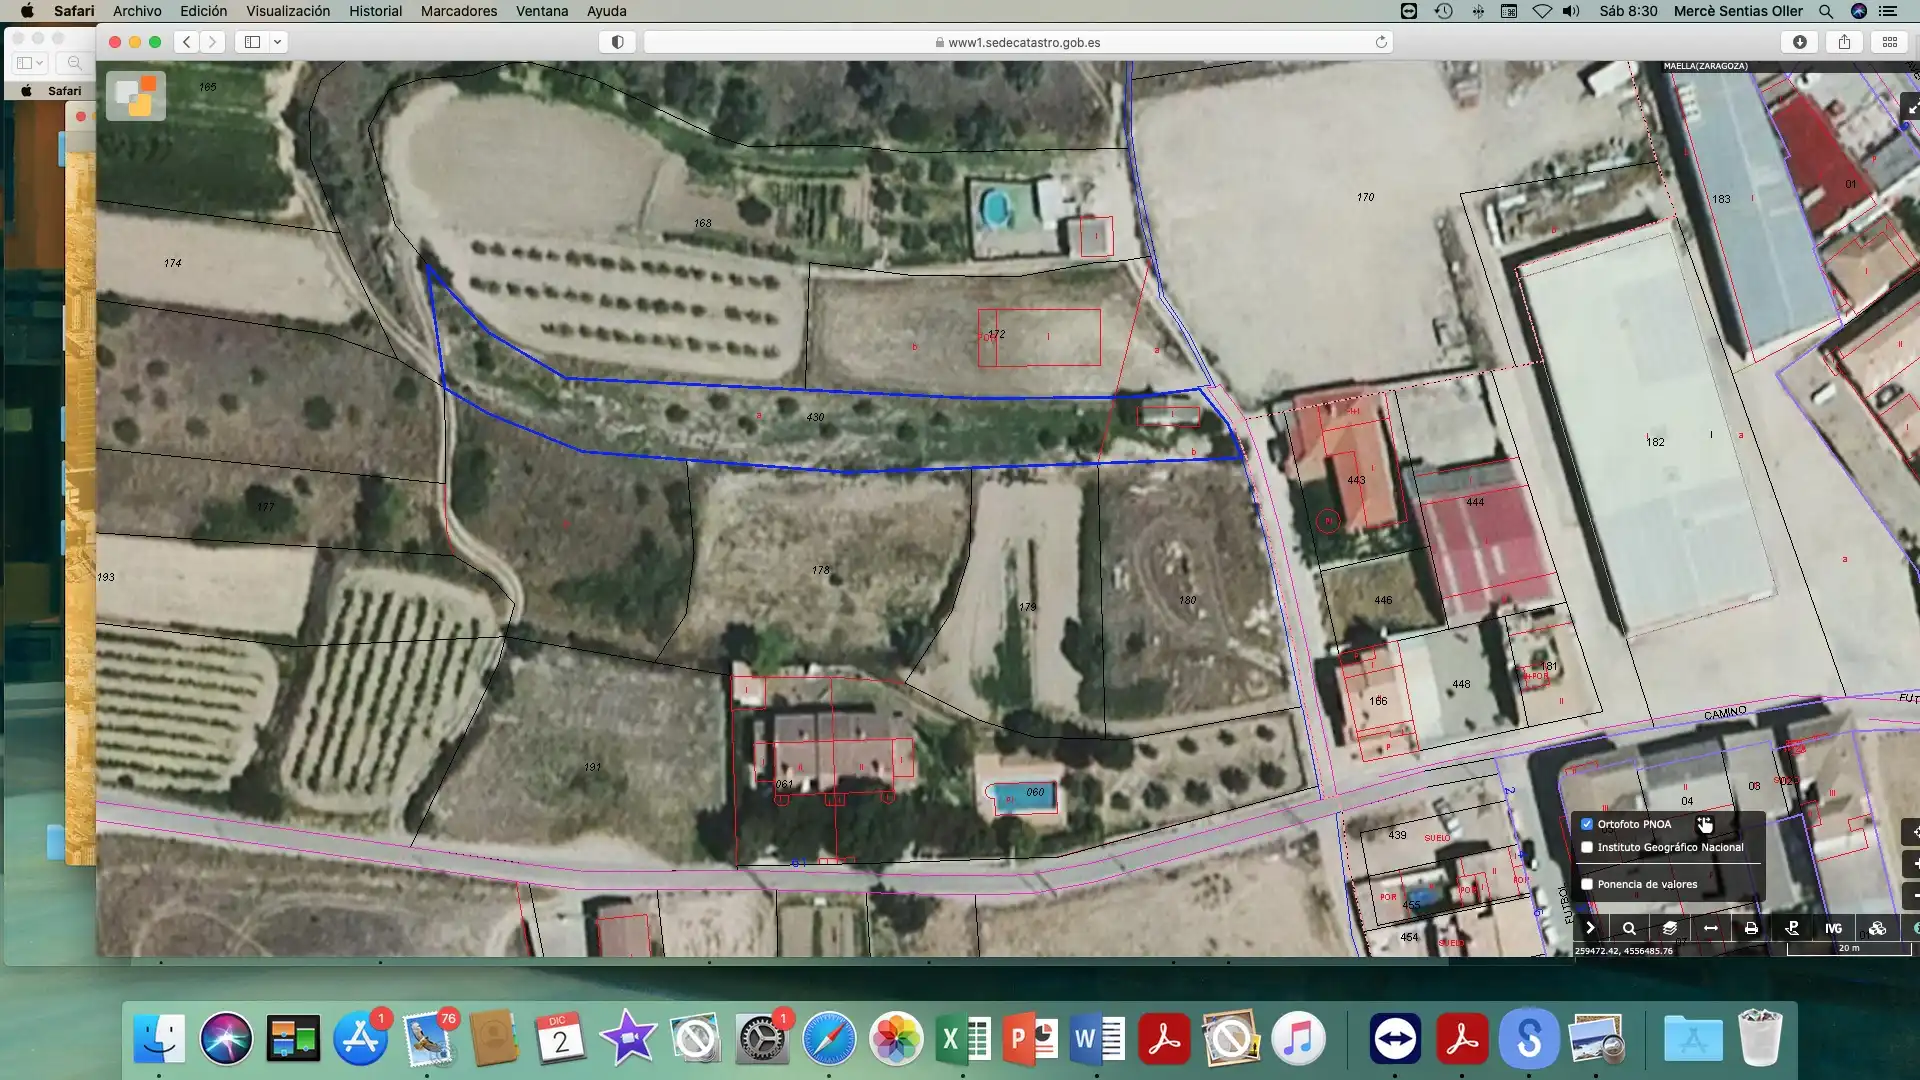Click the TeamViewer menu bar icon

coord(1409,11)
